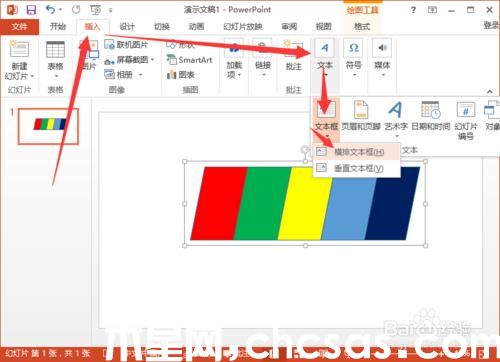Collapse the ribbon with the chevron

pyautogui.click(x=489, y=91)
